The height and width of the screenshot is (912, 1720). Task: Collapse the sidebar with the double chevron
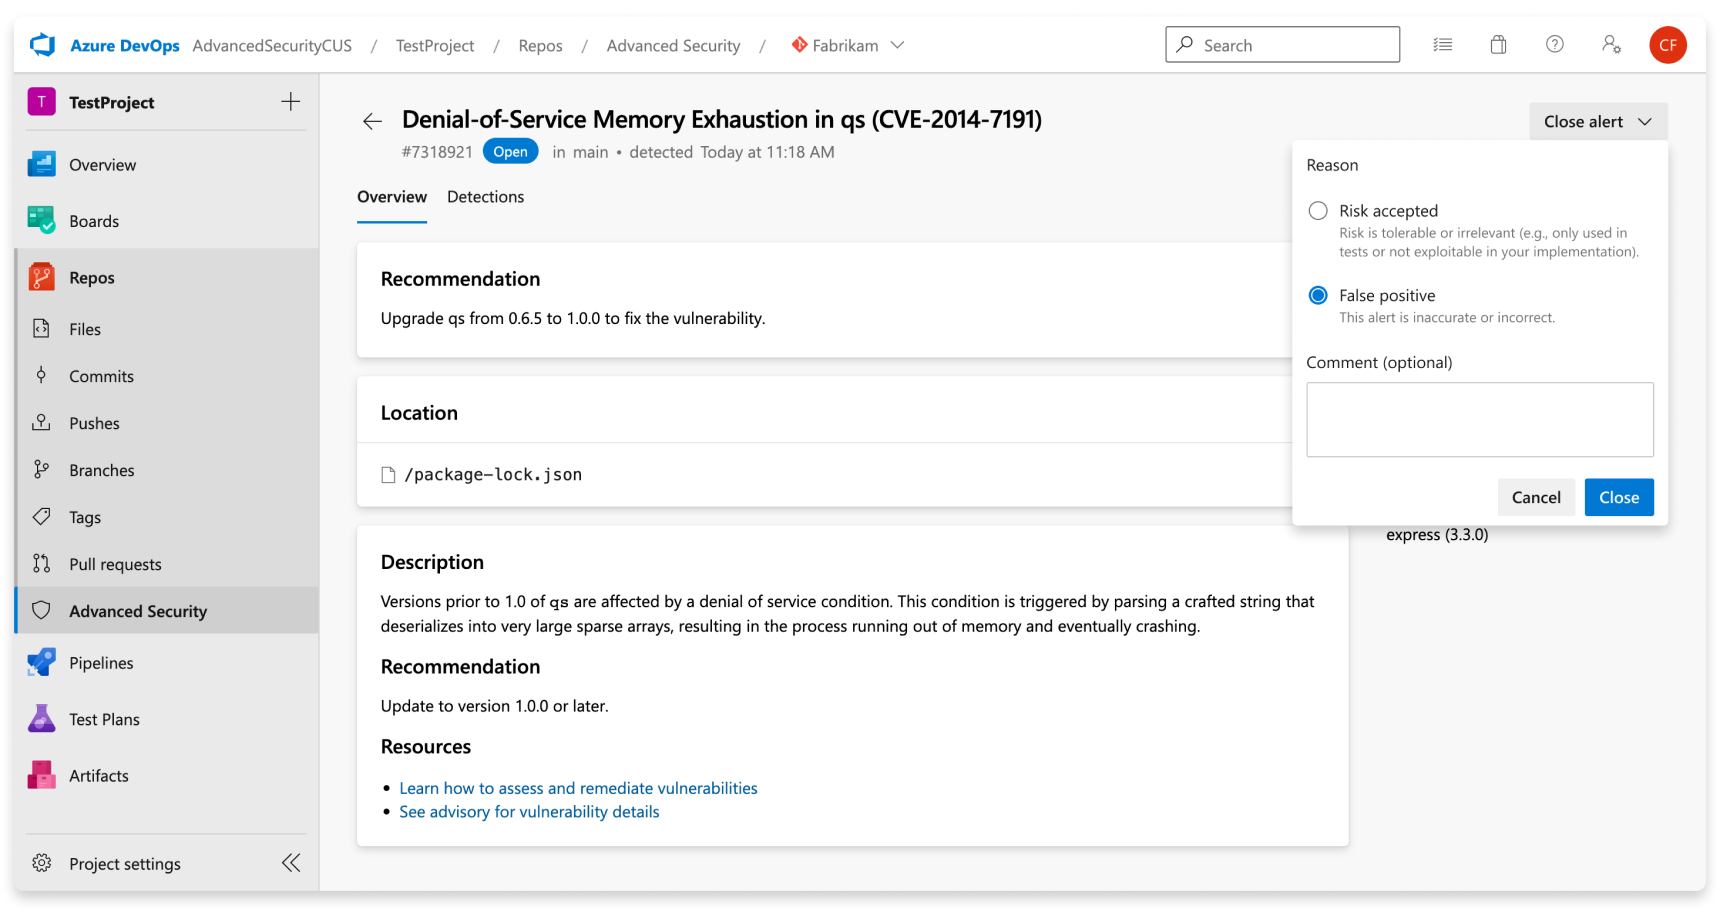coord(291,862)
